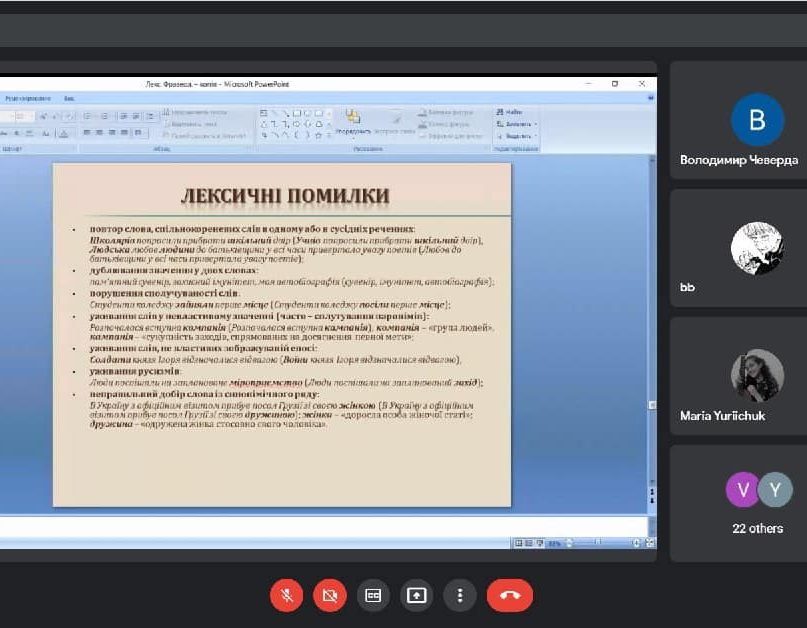Open the second ribbon tab after Review

coord(69,99)
